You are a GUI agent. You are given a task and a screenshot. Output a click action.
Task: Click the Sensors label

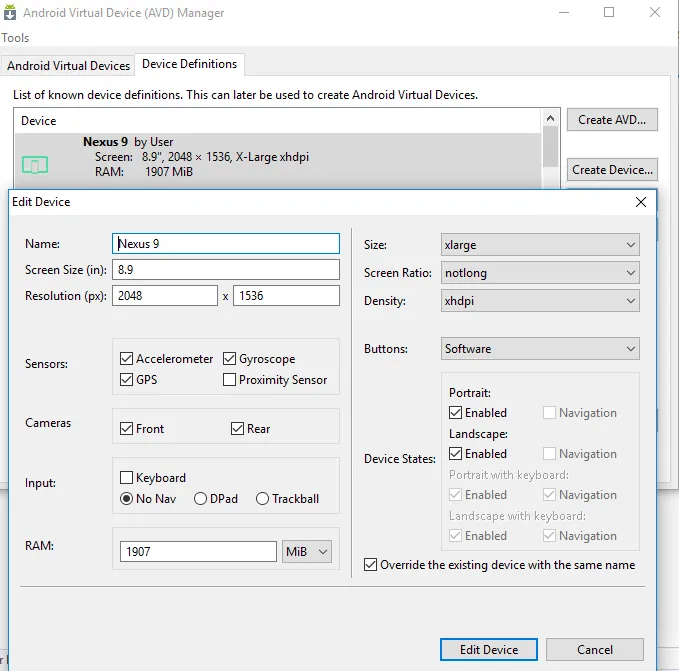click(x=46, y=364)
